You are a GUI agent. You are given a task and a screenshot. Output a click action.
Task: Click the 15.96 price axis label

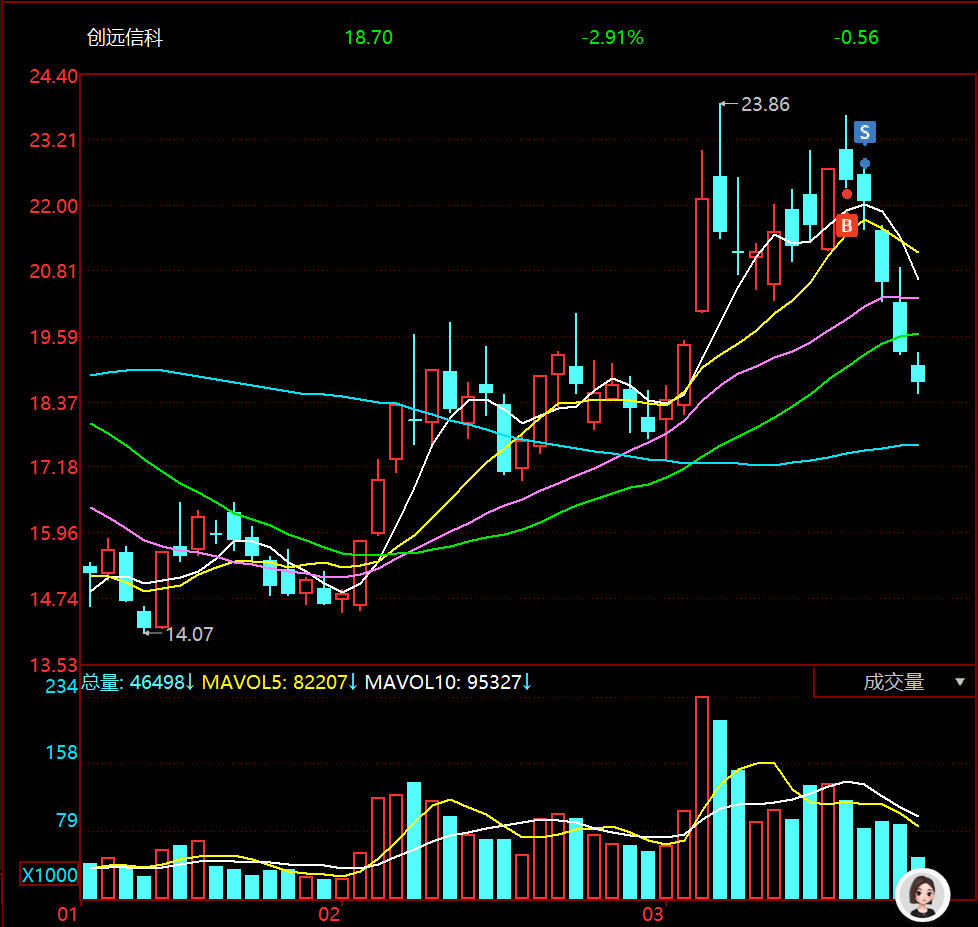54,533
